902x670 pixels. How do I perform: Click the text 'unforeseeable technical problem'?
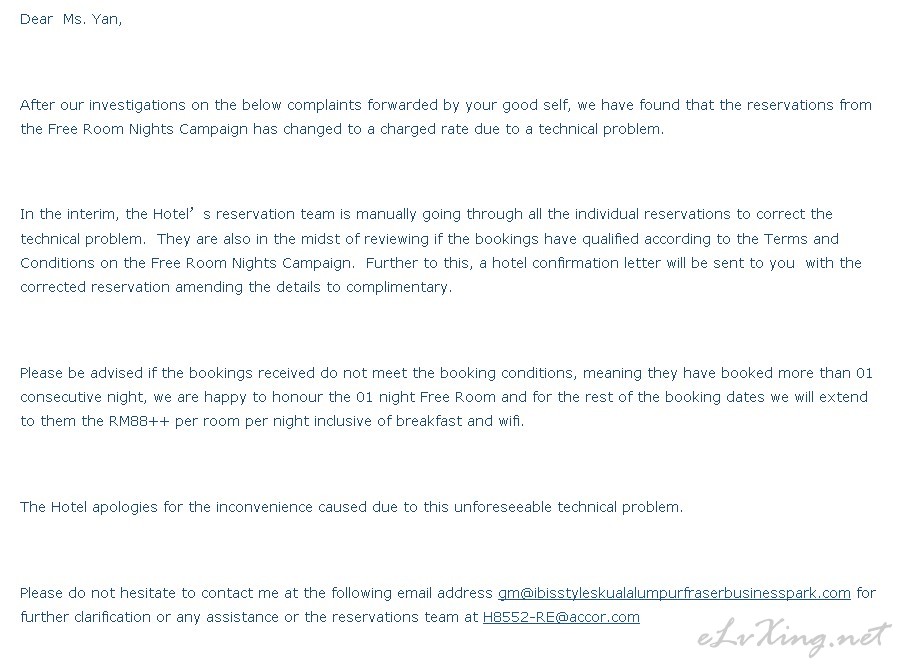[567, 507]
